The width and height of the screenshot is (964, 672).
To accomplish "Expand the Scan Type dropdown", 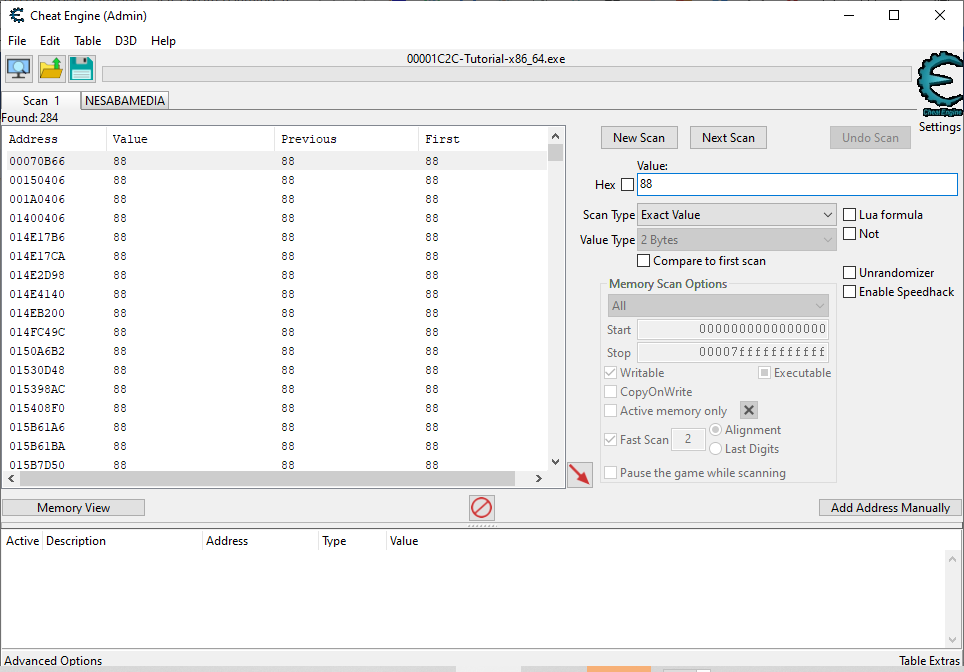I will [736, 215].
